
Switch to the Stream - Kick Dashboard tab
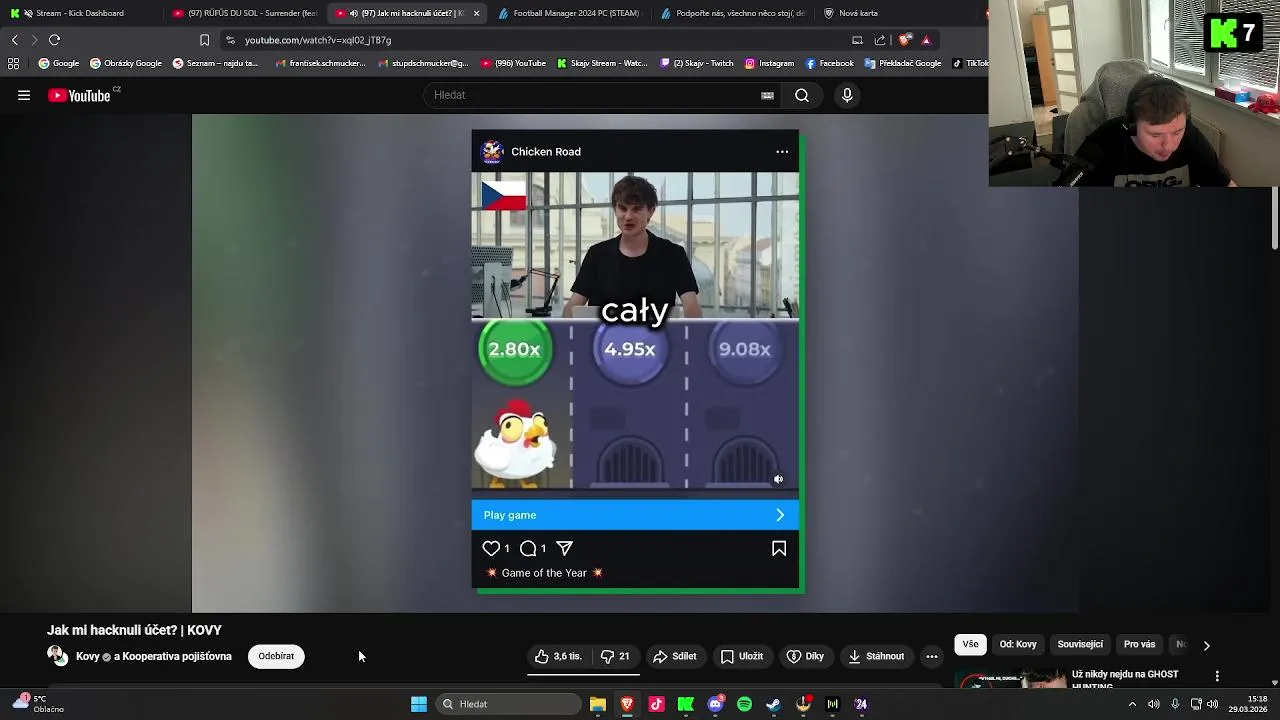click(80, 13)
